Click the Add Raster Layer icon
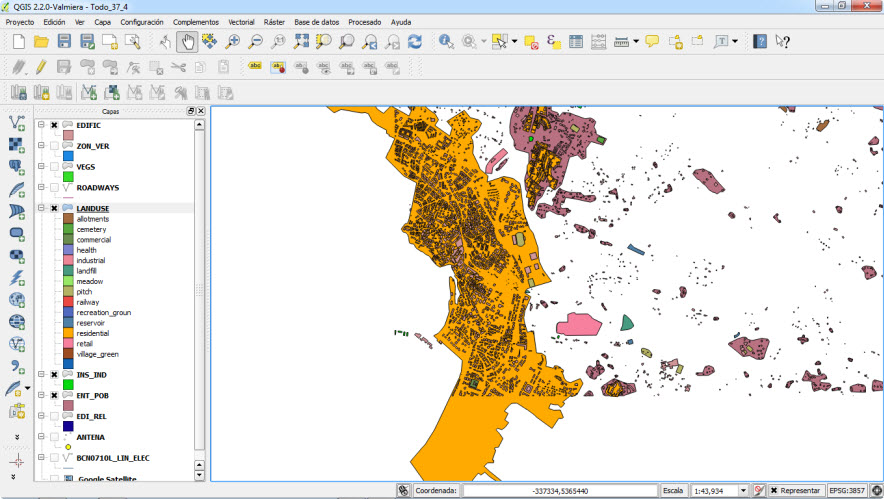884x499 pixels. (x=17, y=144)
